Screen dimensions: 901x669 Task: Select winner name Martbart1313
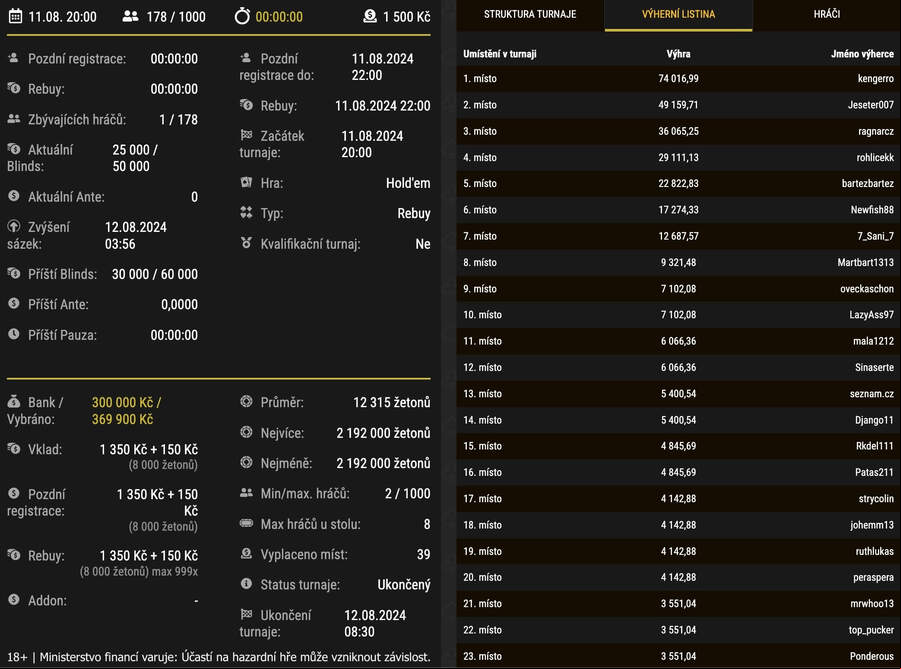(x=865, y=263)
